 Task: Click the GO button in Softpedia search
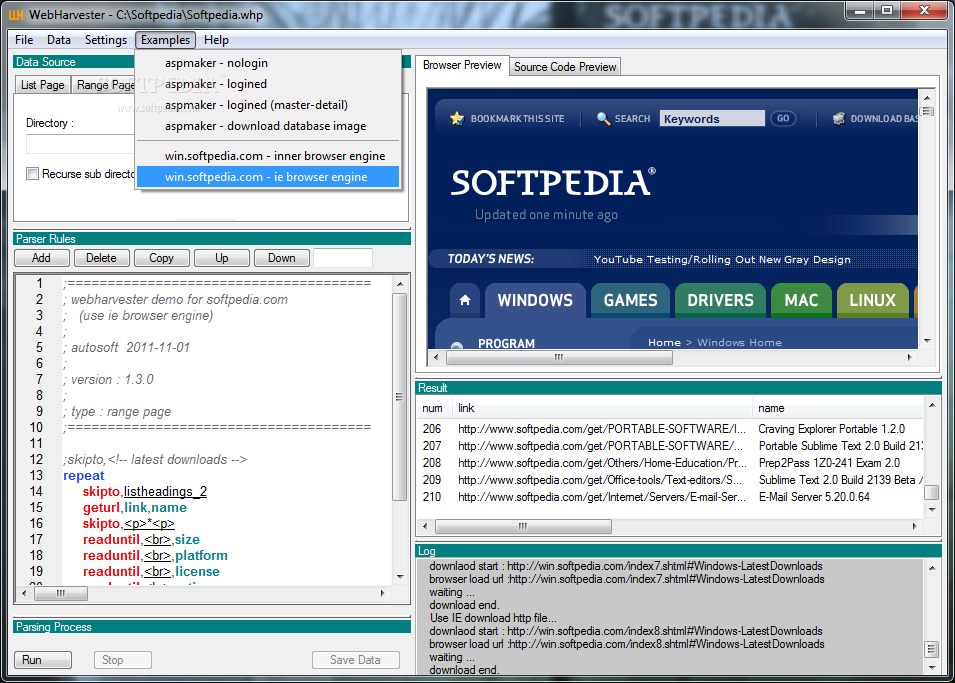(x=783, y=118)
